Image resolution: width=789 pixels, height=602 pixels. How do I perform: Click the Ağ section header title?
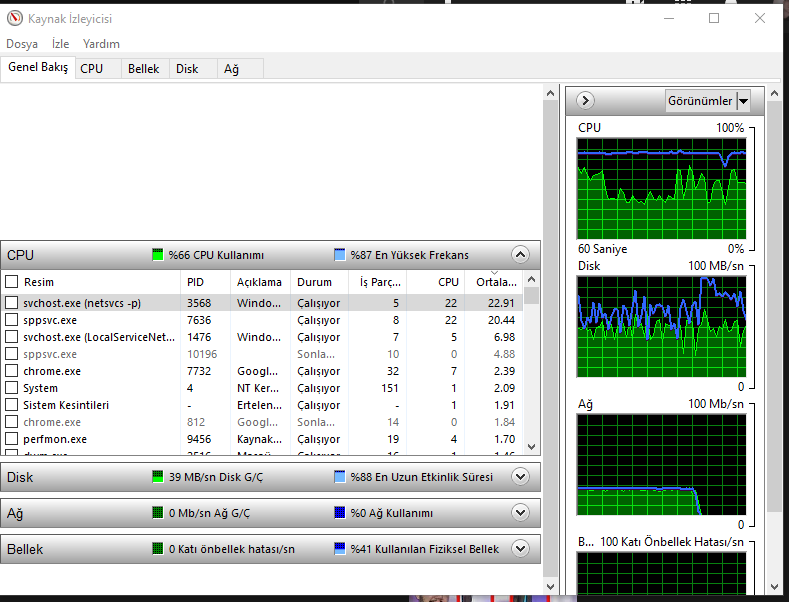(x=15, y=513)
